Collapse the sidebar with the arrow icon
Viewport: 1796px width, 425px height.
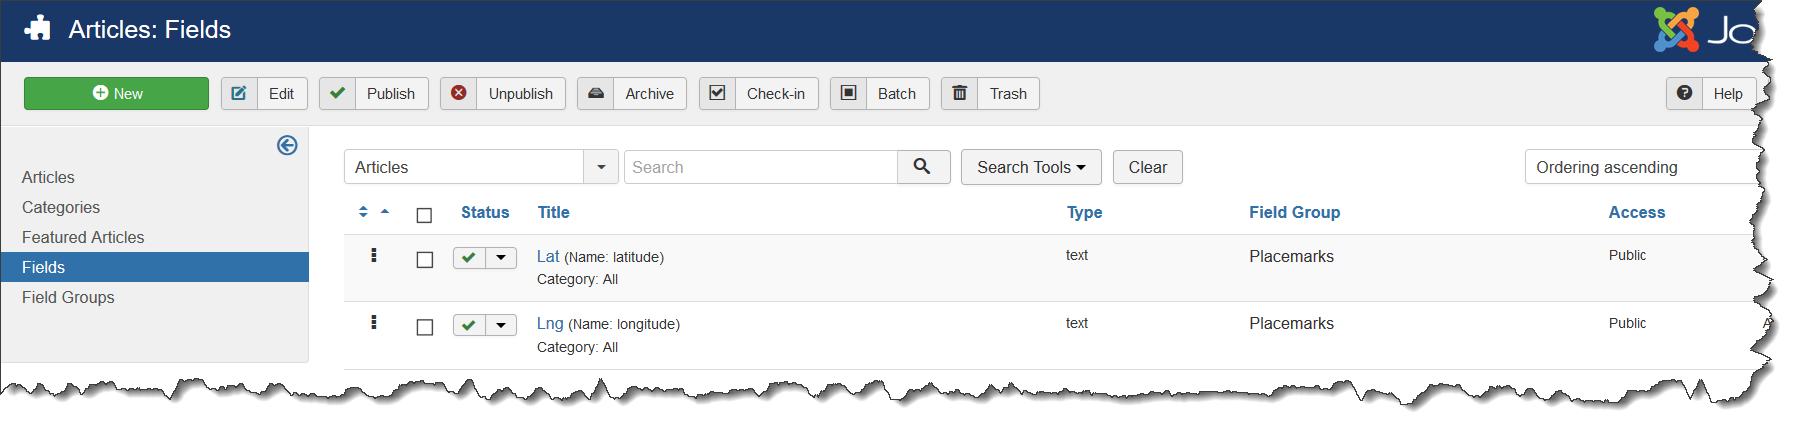(x=287, y=145)
